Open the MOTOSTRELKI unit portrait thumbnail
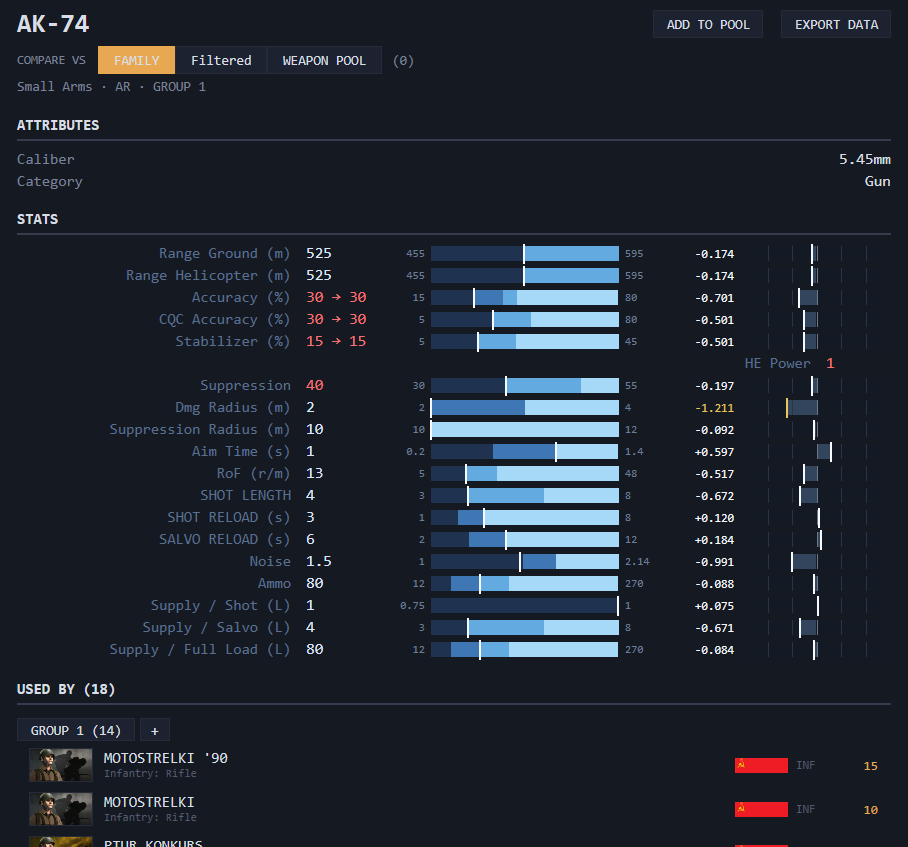The image size is (908, 847). pyautogui.click(x=61, y=809)
